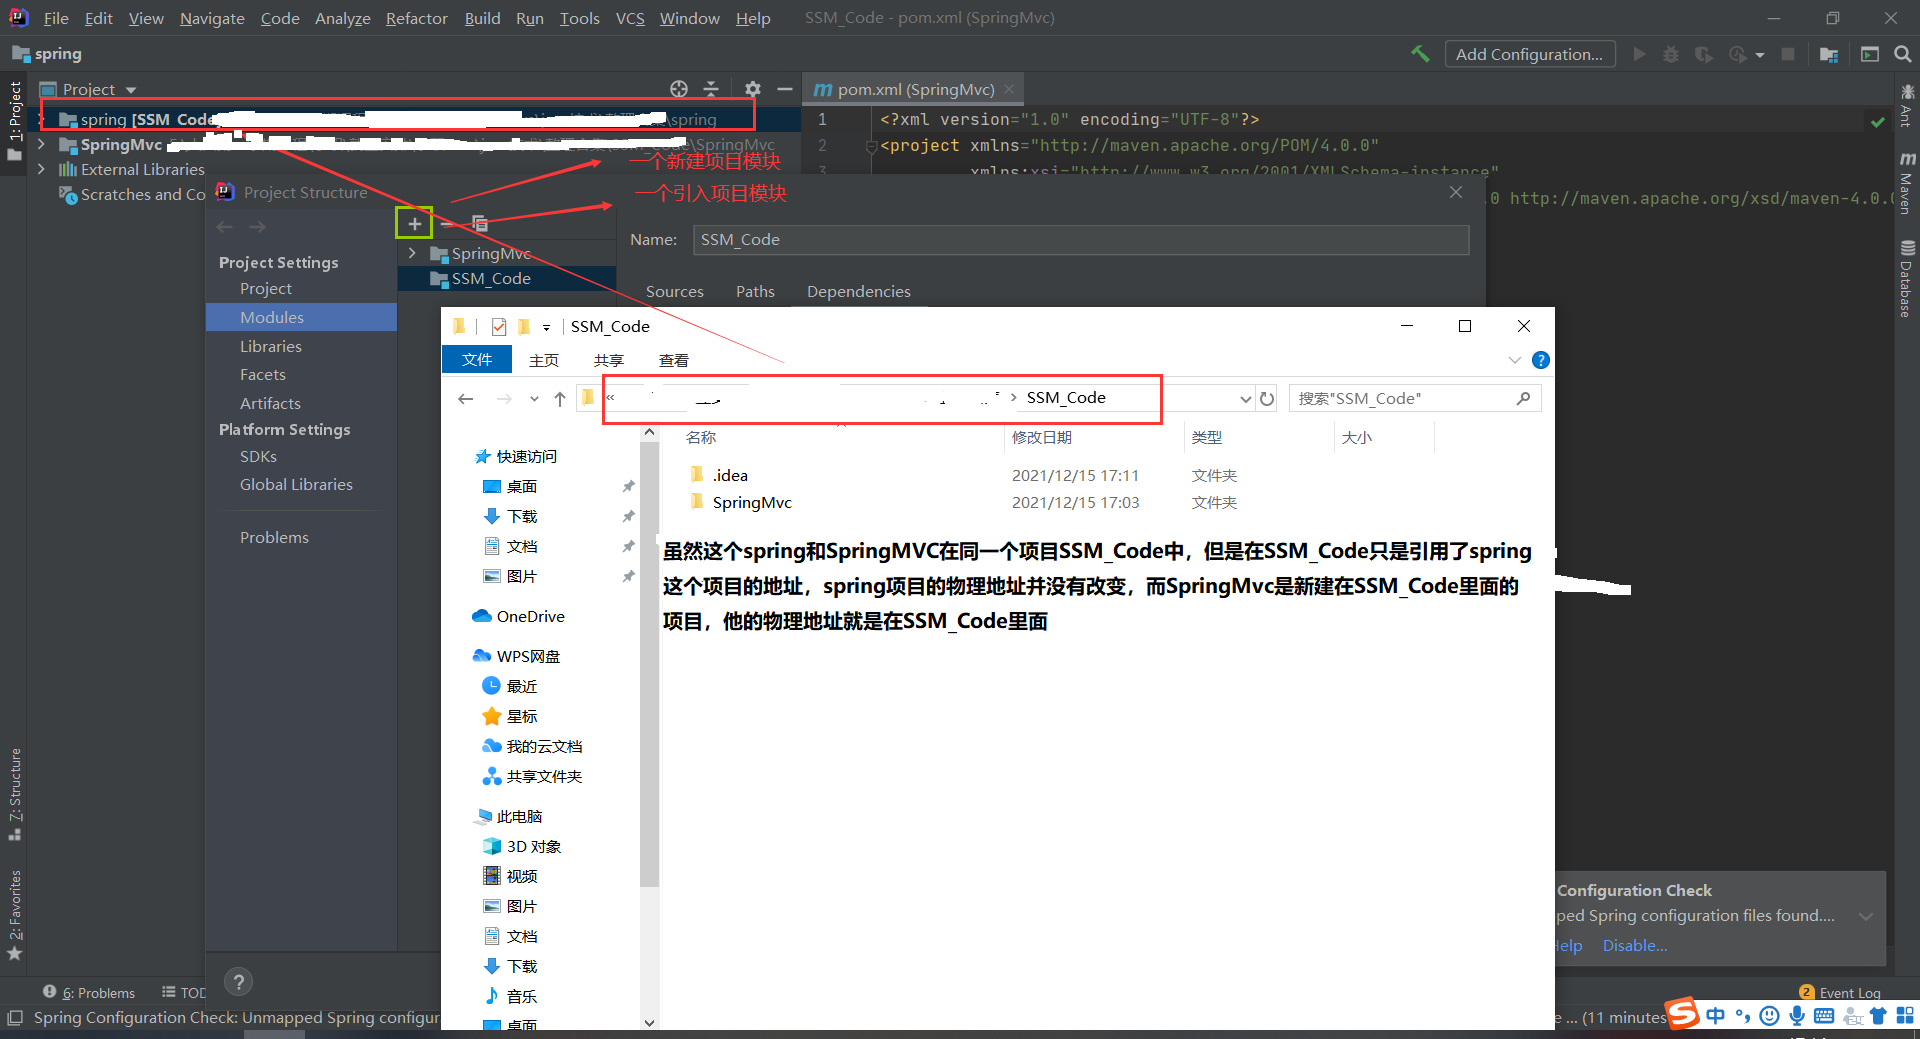Expand the Configuration Check notification chevron
The height and width of the screenshot is (1039, 1920).
pyautogui.click(x=1866, y=916)
